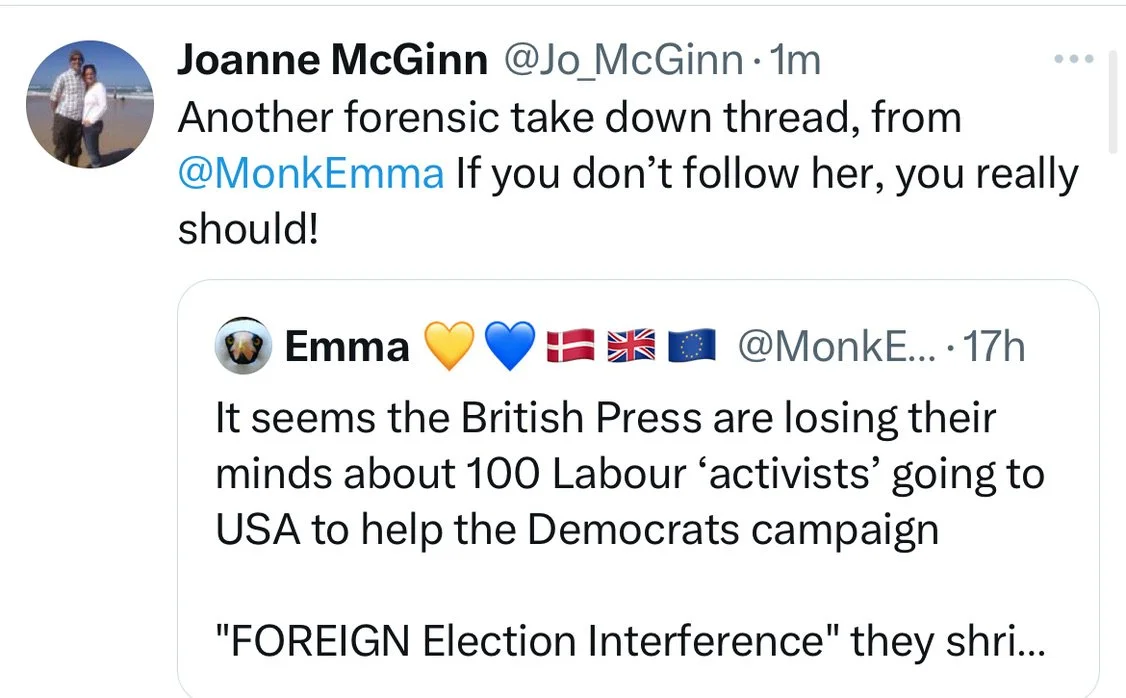This screenshot has width=1126, height=698.
Task: Click the yellow heart emoji beside Emma
Action: (x=448, y=347)
